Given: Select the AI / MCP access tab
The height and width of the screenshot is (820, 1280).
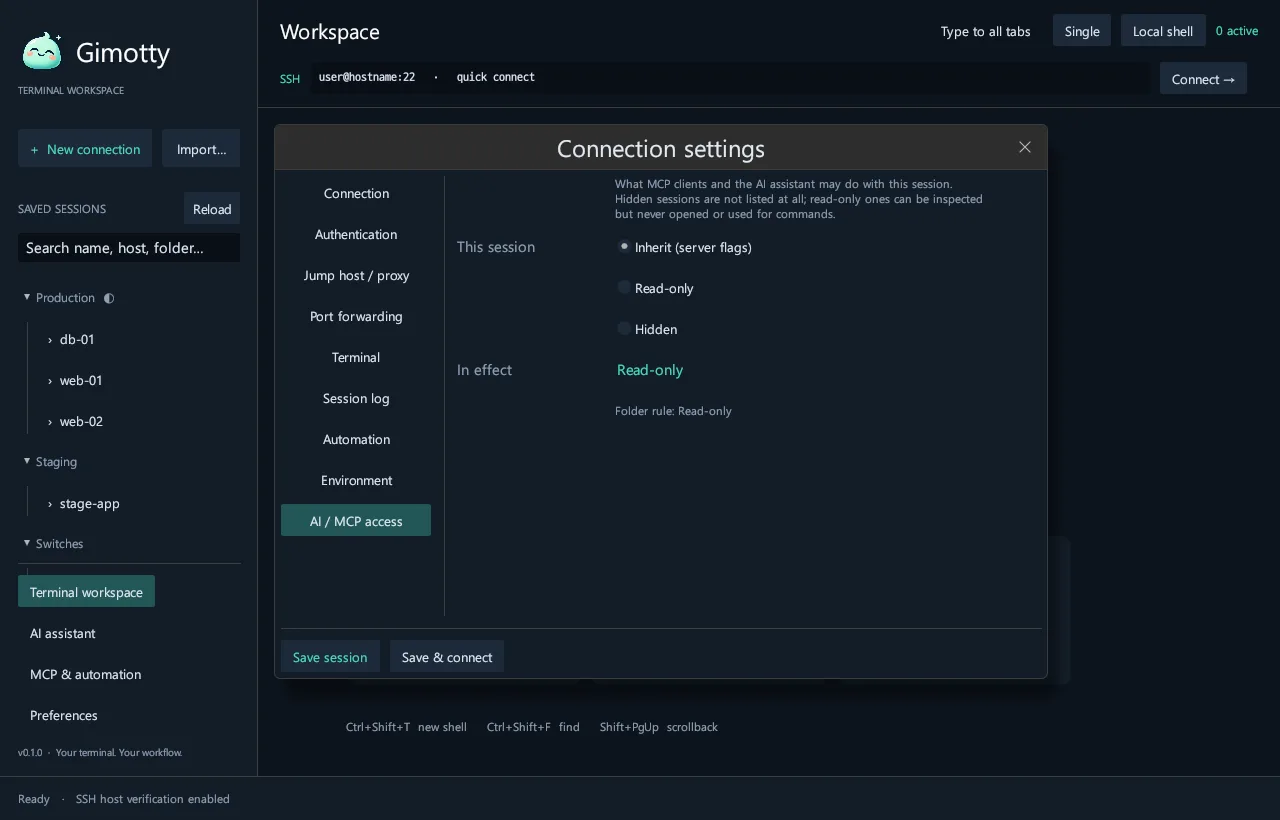Looking at the screenshot, I should [356, 520].
